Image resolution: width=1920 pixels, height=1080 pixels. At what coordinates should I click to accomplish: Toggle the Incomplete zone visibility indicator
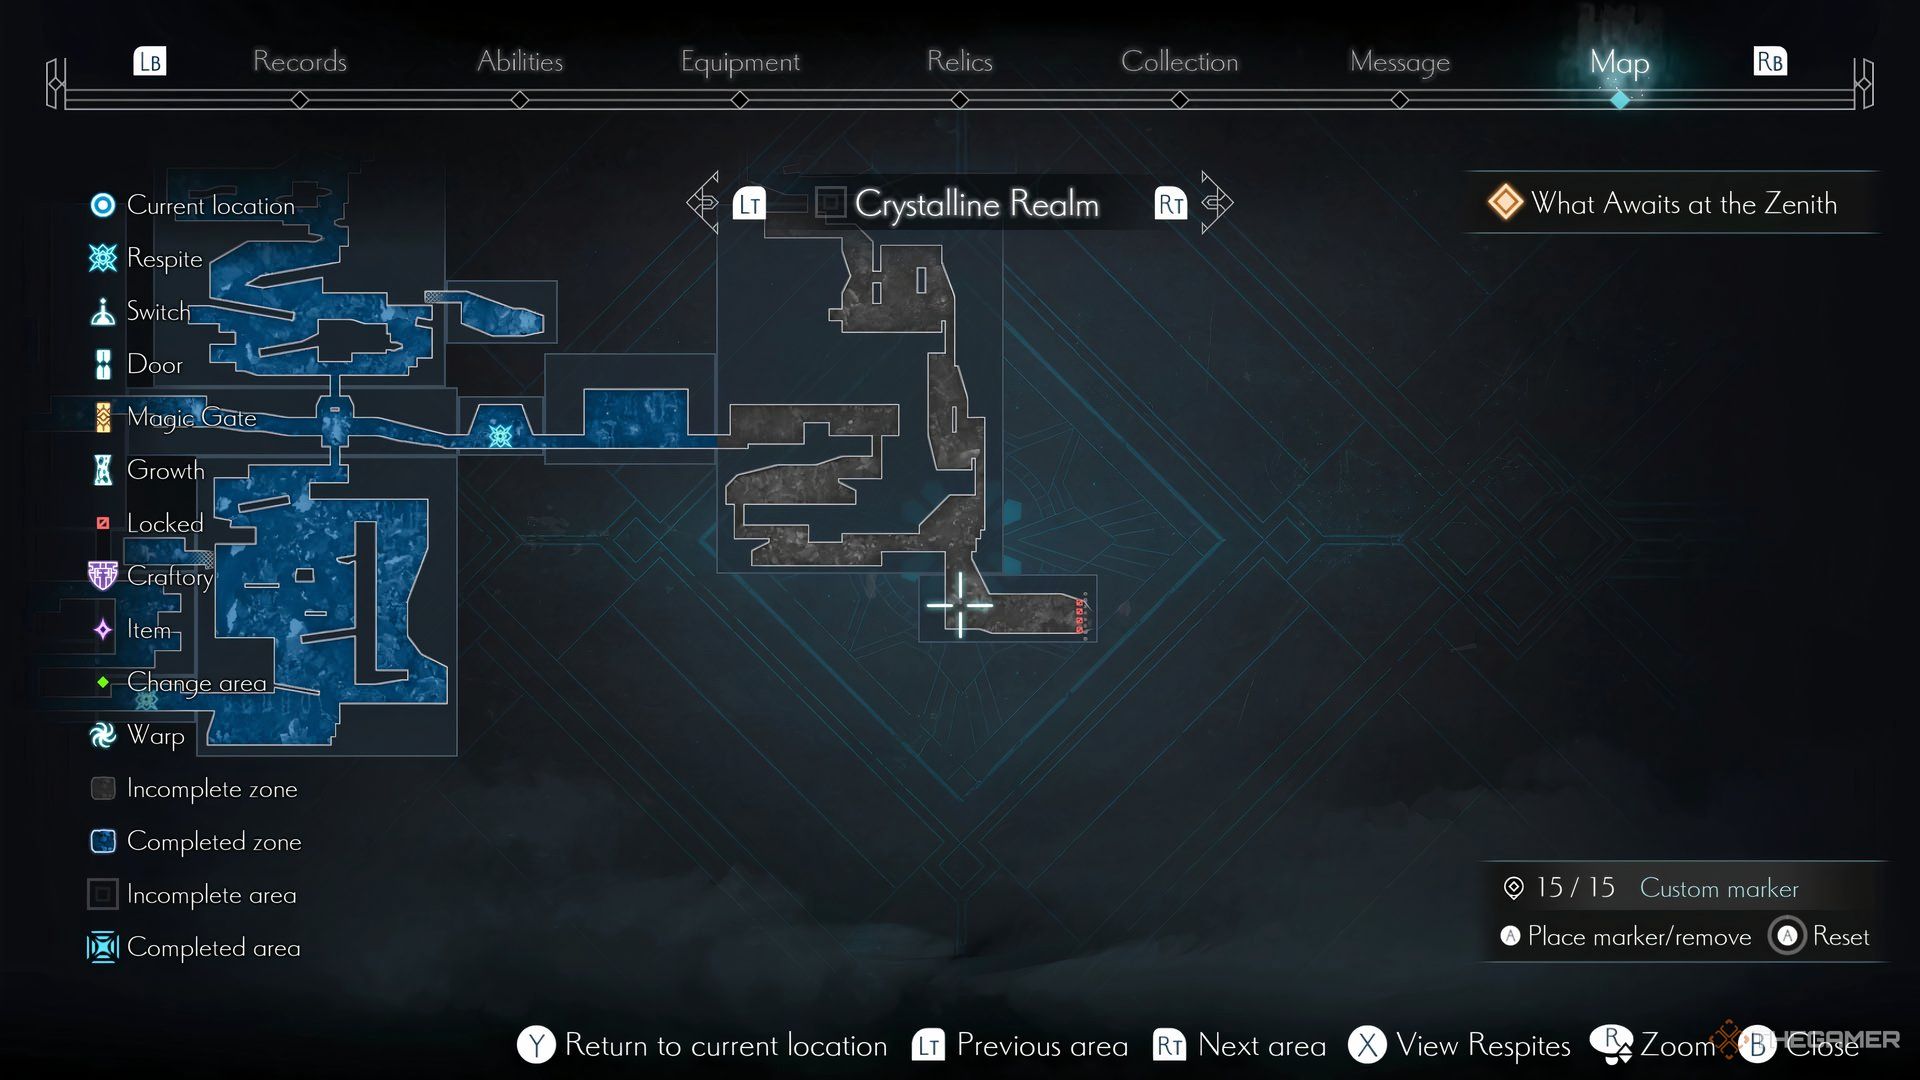(105, 787)
